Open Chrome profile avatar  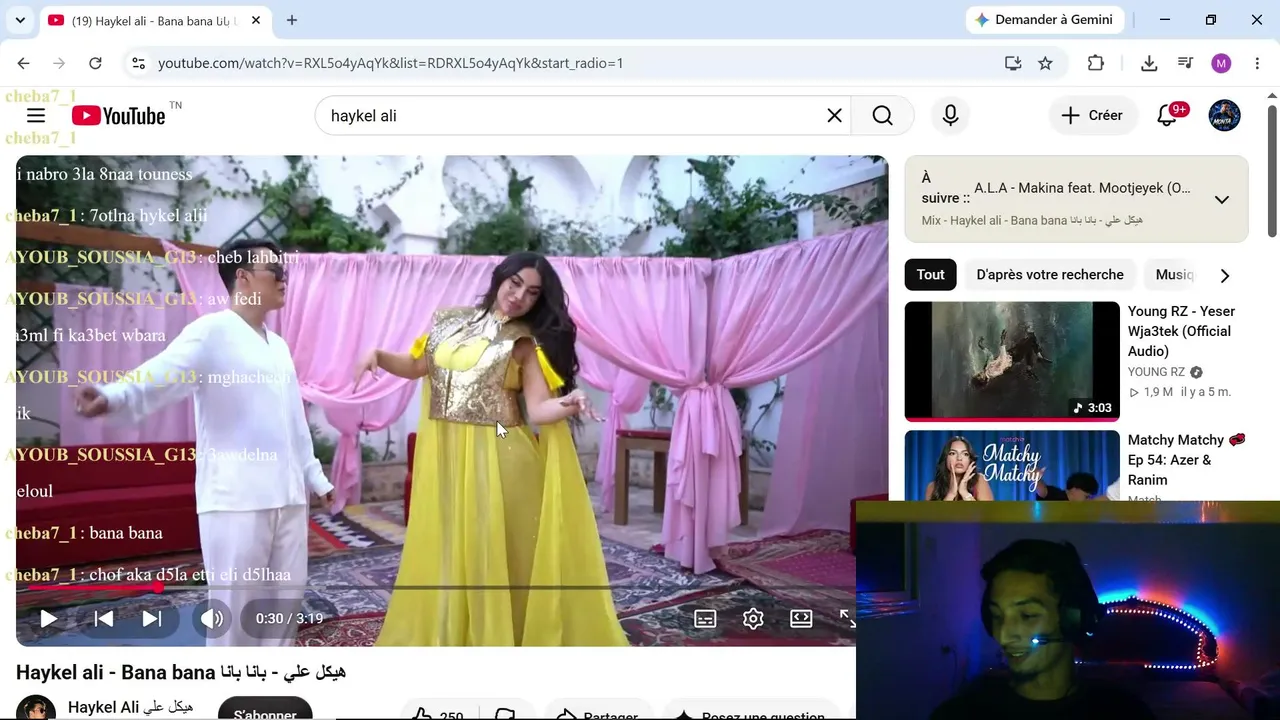[1221, 63]
